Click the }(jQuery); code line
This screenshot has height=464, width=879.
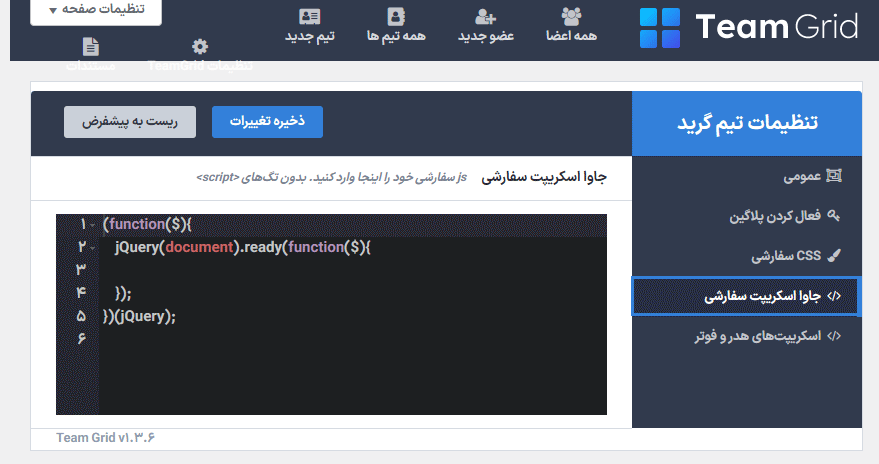point(139,316)
